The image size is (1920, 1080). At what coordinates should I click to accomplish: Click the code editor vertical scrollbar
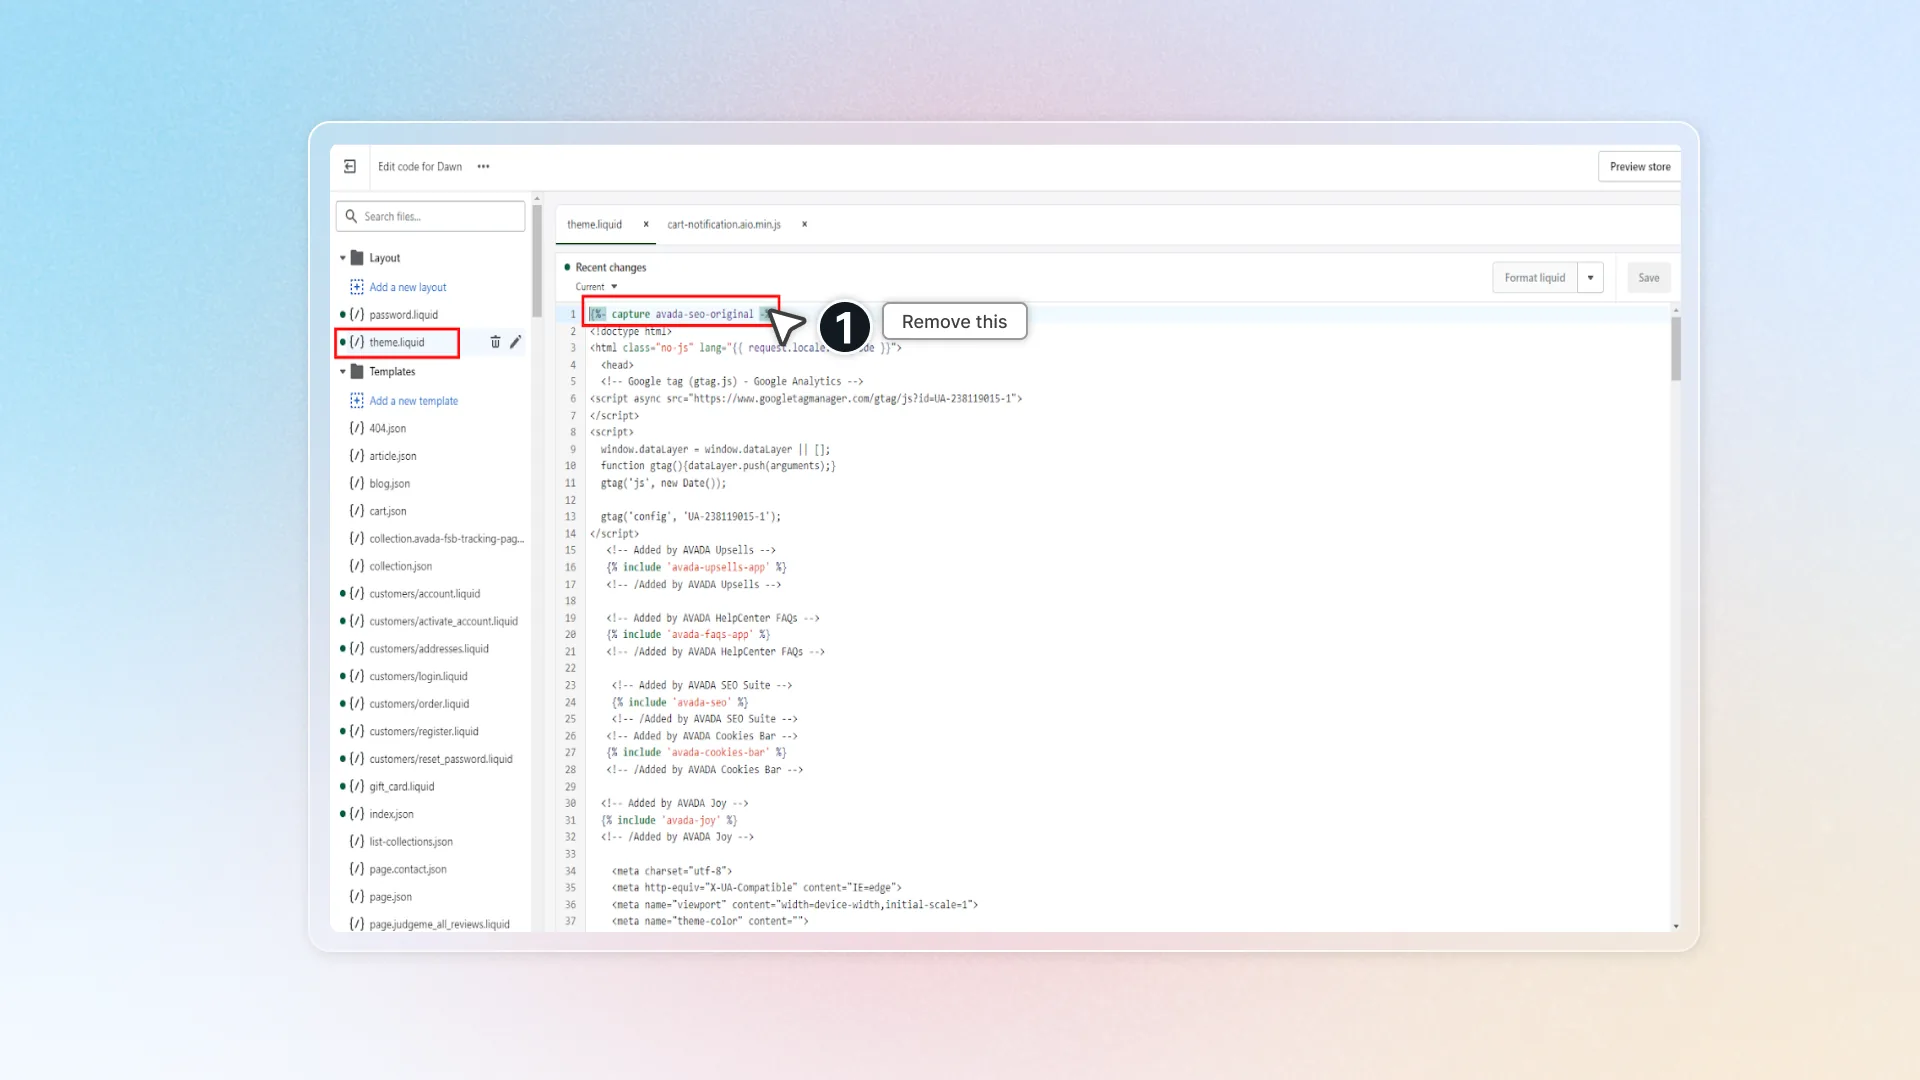(x=1676, y=349)
